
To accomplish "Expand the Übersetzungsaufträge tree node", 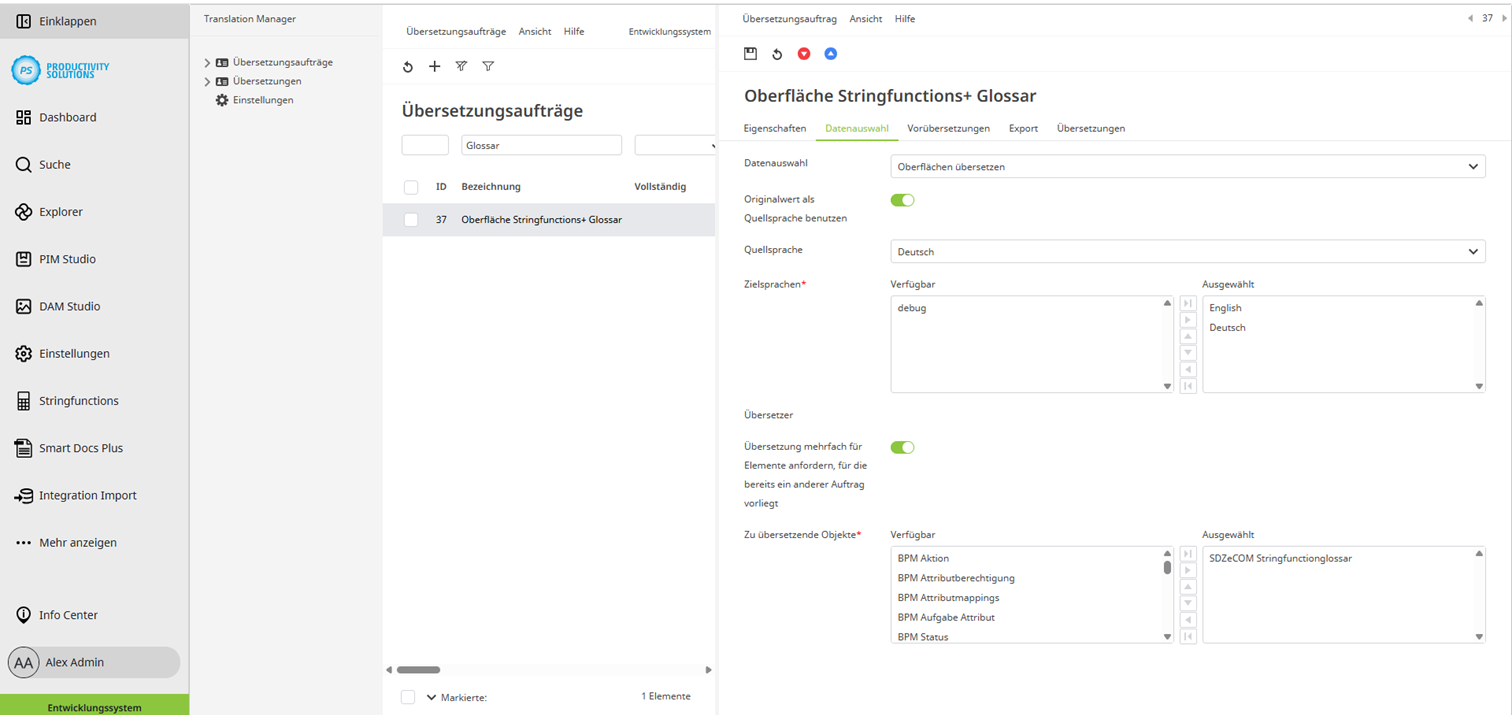I will click(207, 63).
